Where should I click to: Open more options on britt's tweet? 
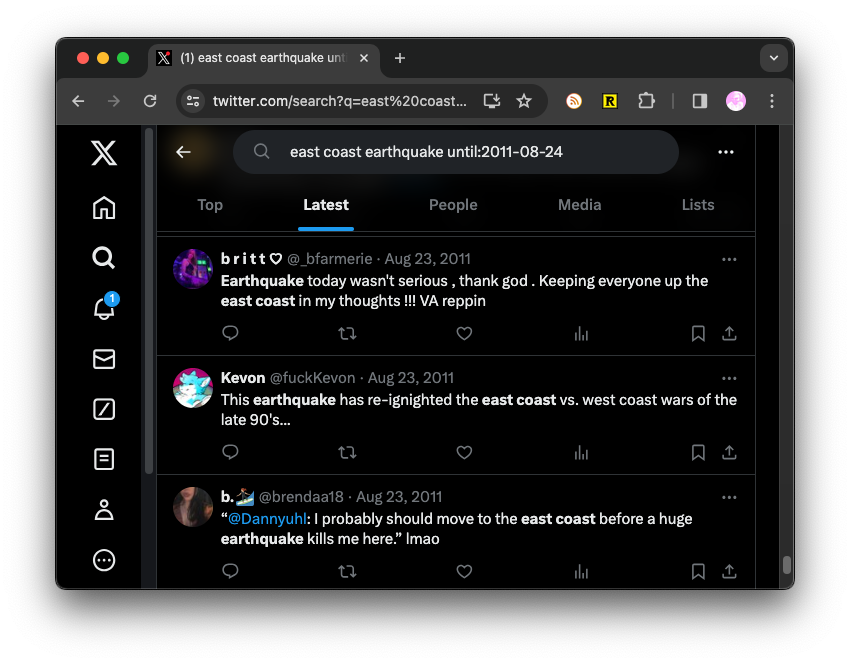pos(729,259)
